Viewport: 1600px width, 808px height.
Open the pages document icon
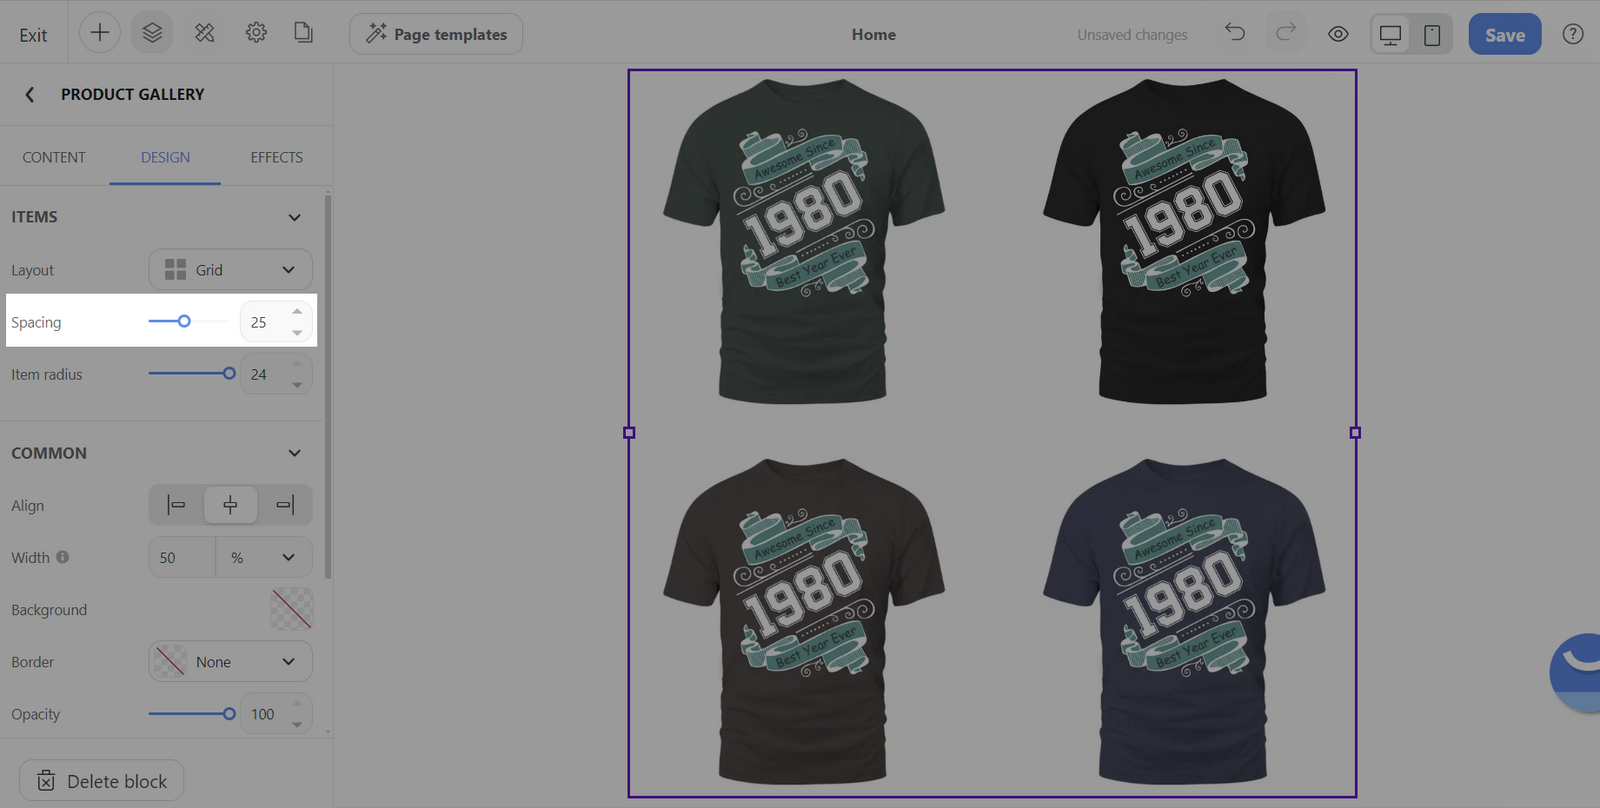(x=303, y=33)
